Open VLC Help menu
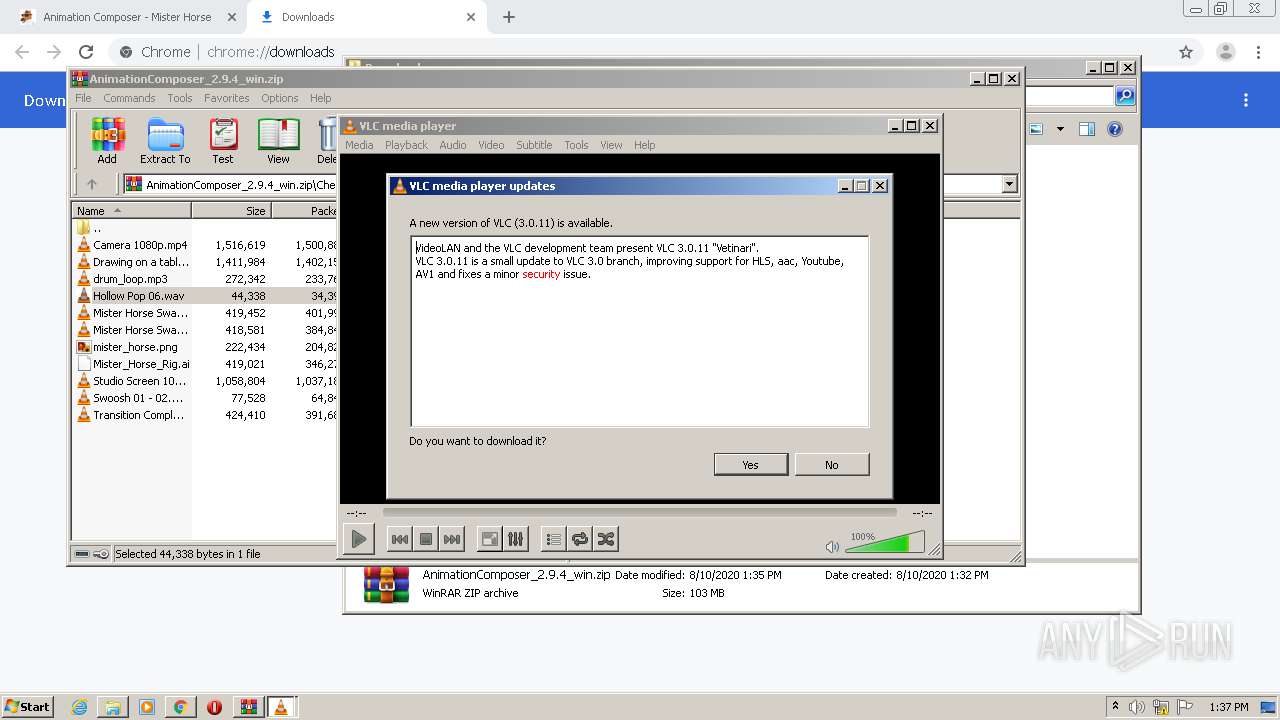1280x720 pixels. 645,145
